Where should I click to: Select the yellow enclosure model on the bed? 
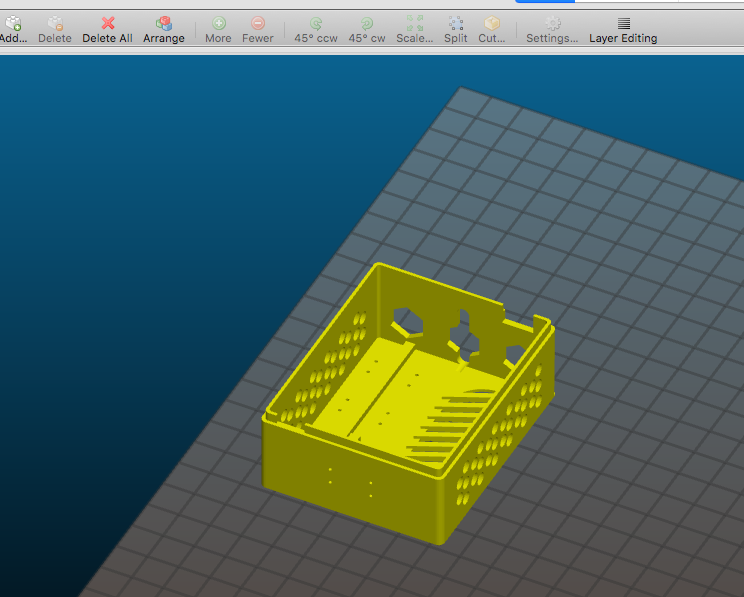[408, 403]
